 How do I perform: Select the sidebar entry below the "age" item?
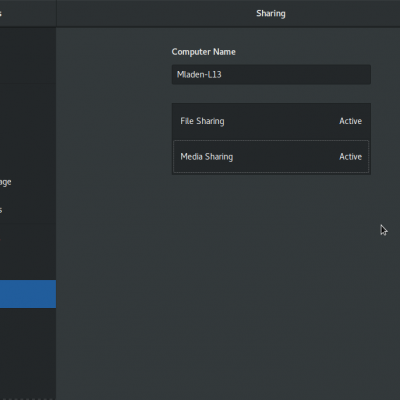pyautogui.click(x=28, y=210)
